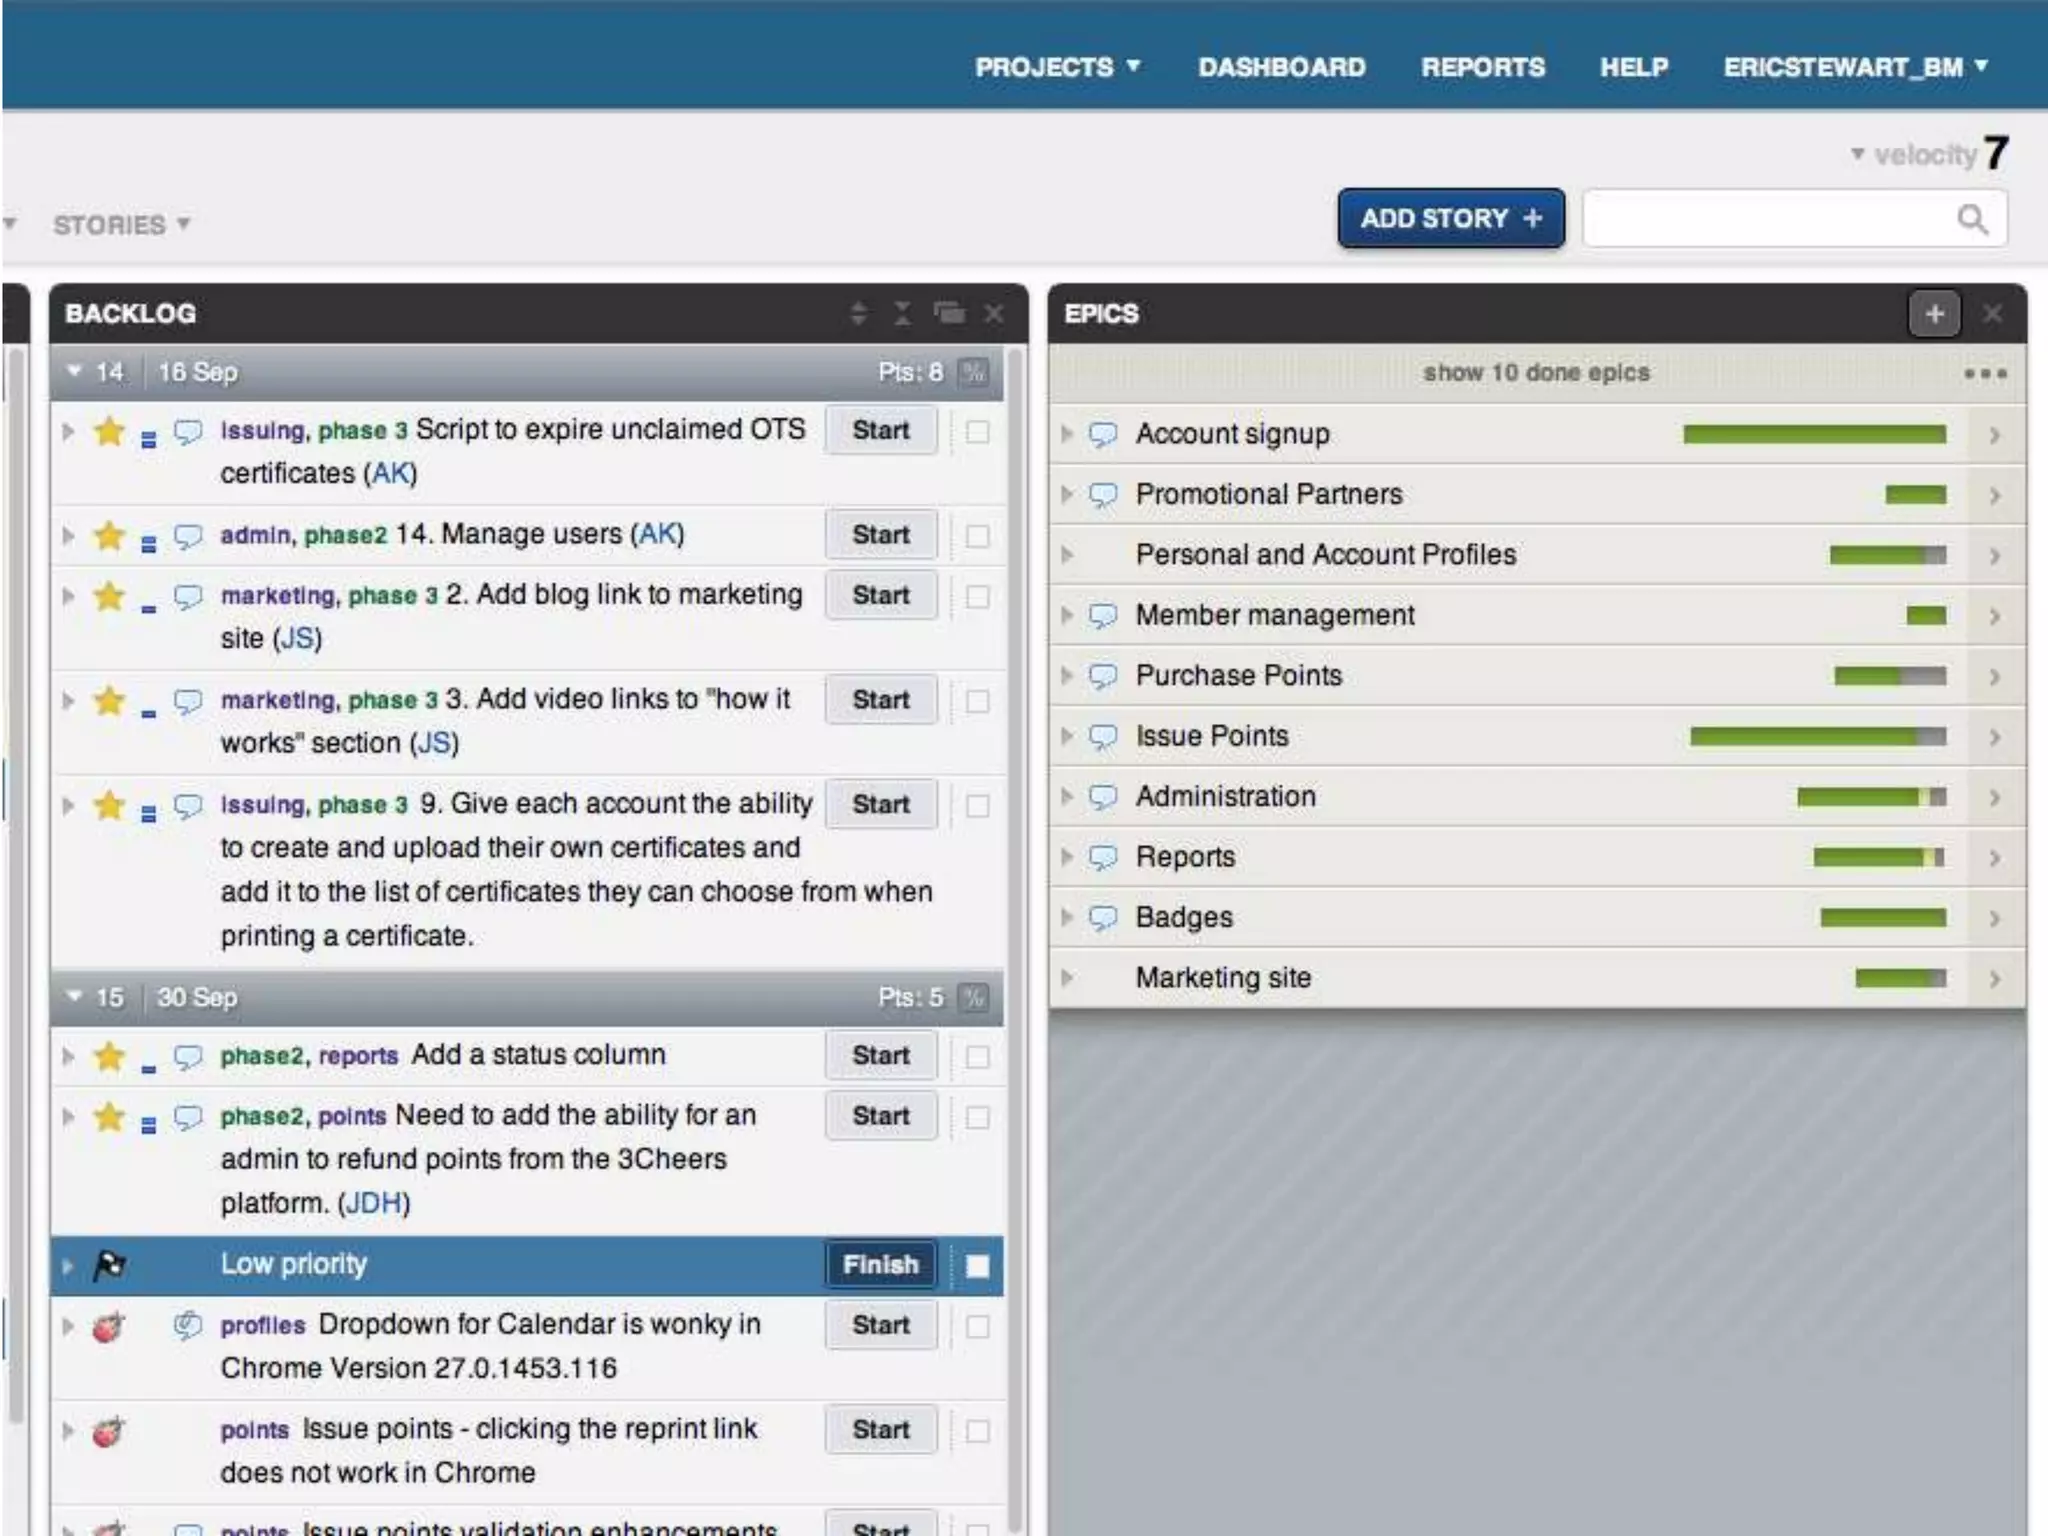The height and width of the screenshot is (1536, 2048).
Task: Click the star icon on Manage users story
Action: (x=108, y=536)
